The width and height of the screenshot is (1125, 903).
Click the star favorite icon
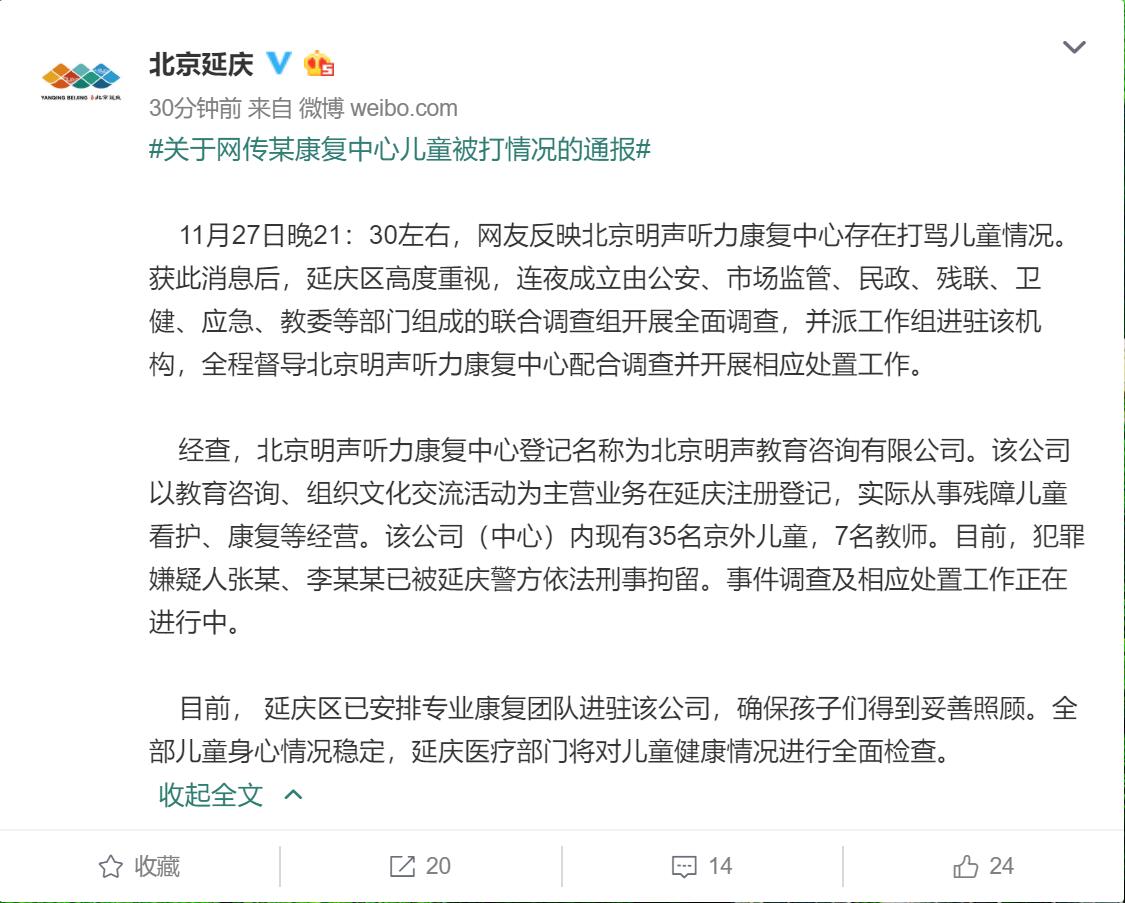pos(110,866)
